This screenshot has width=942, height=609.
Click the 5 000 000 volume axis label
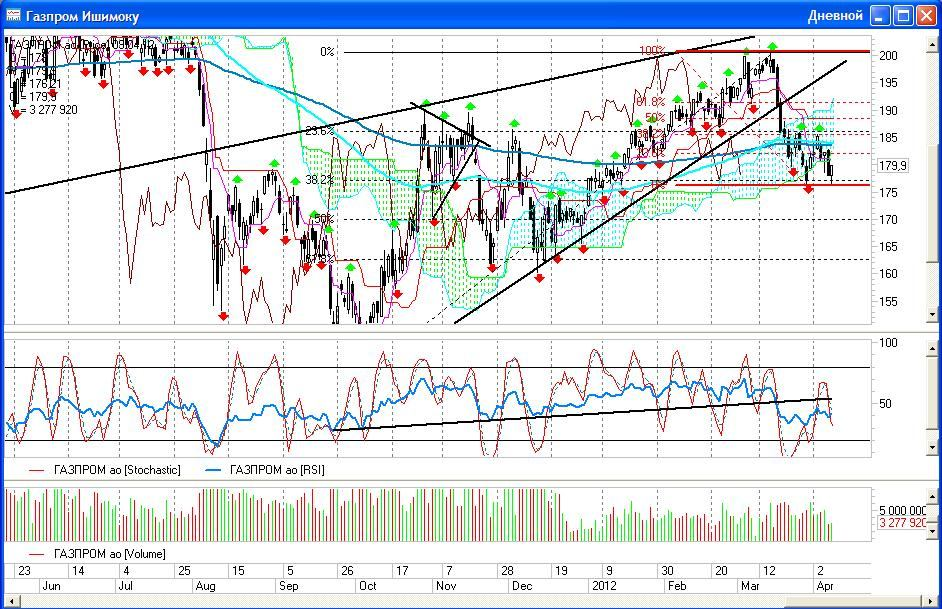pyautogui.click(x=902, y=511)
